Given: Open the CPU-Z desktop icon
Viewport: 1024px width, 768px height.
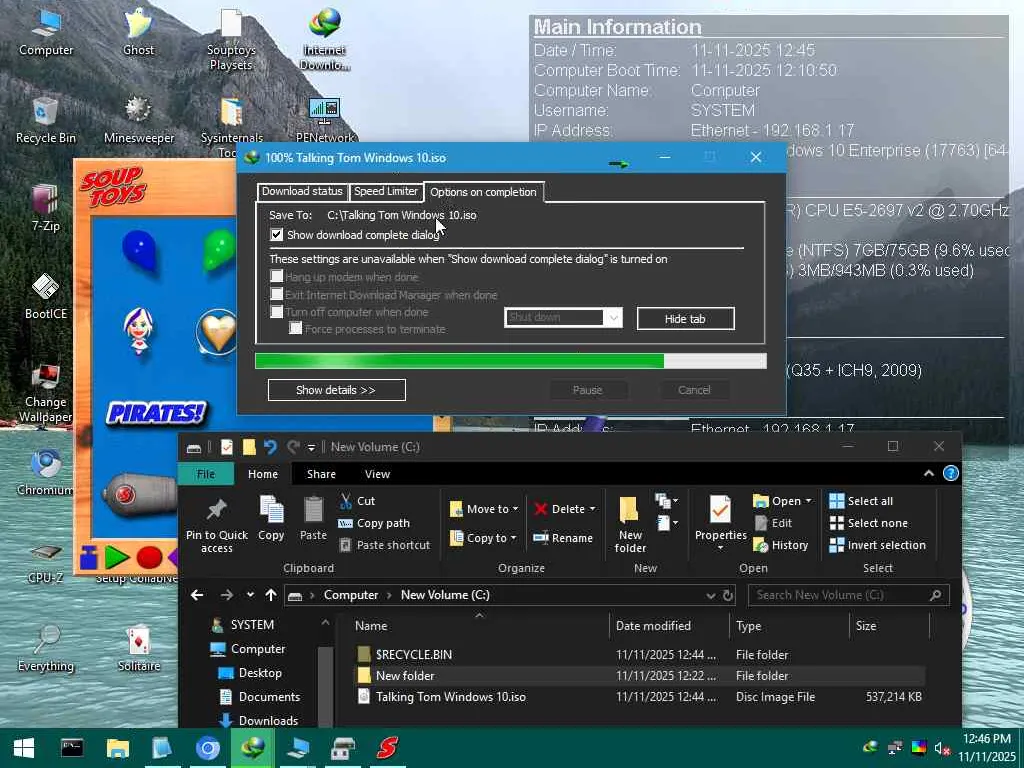Looking at the screenshot, I should point(45,562).
